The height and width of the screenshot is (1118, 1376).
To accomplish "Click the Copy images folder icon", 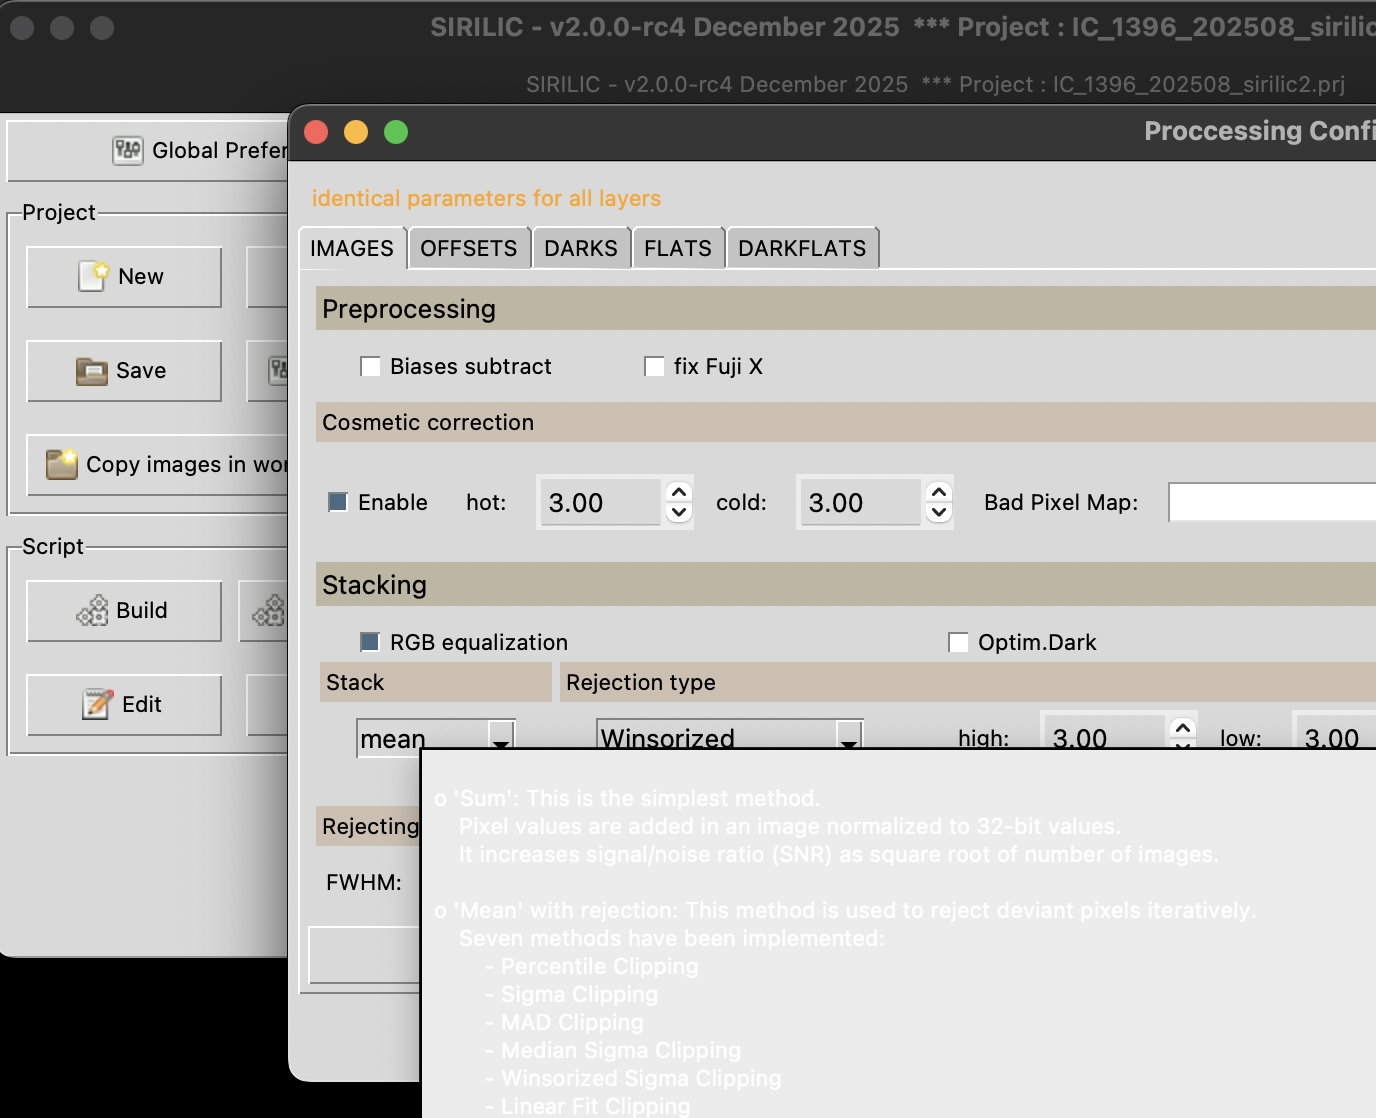I will pyautogui.click(x=62, y=464).
